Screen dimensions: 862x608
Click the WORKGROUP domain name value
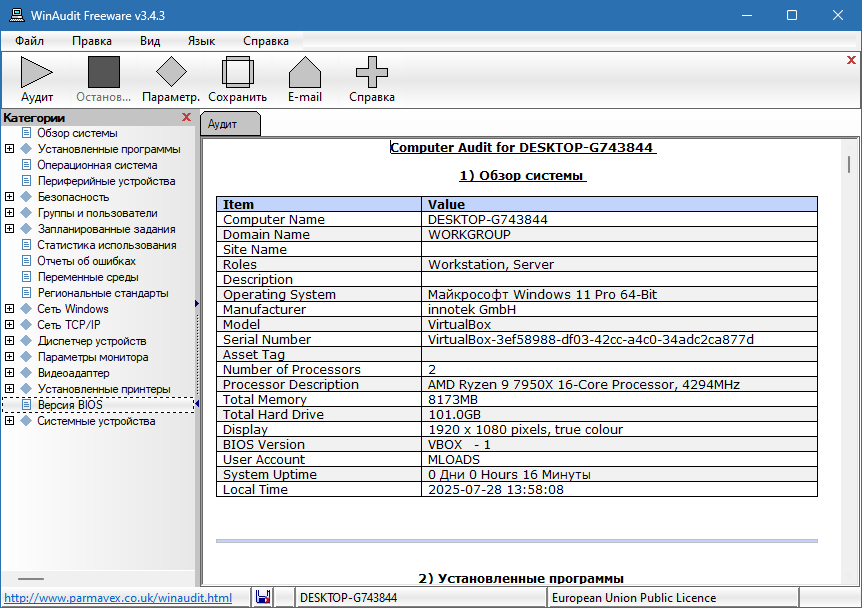469,234
